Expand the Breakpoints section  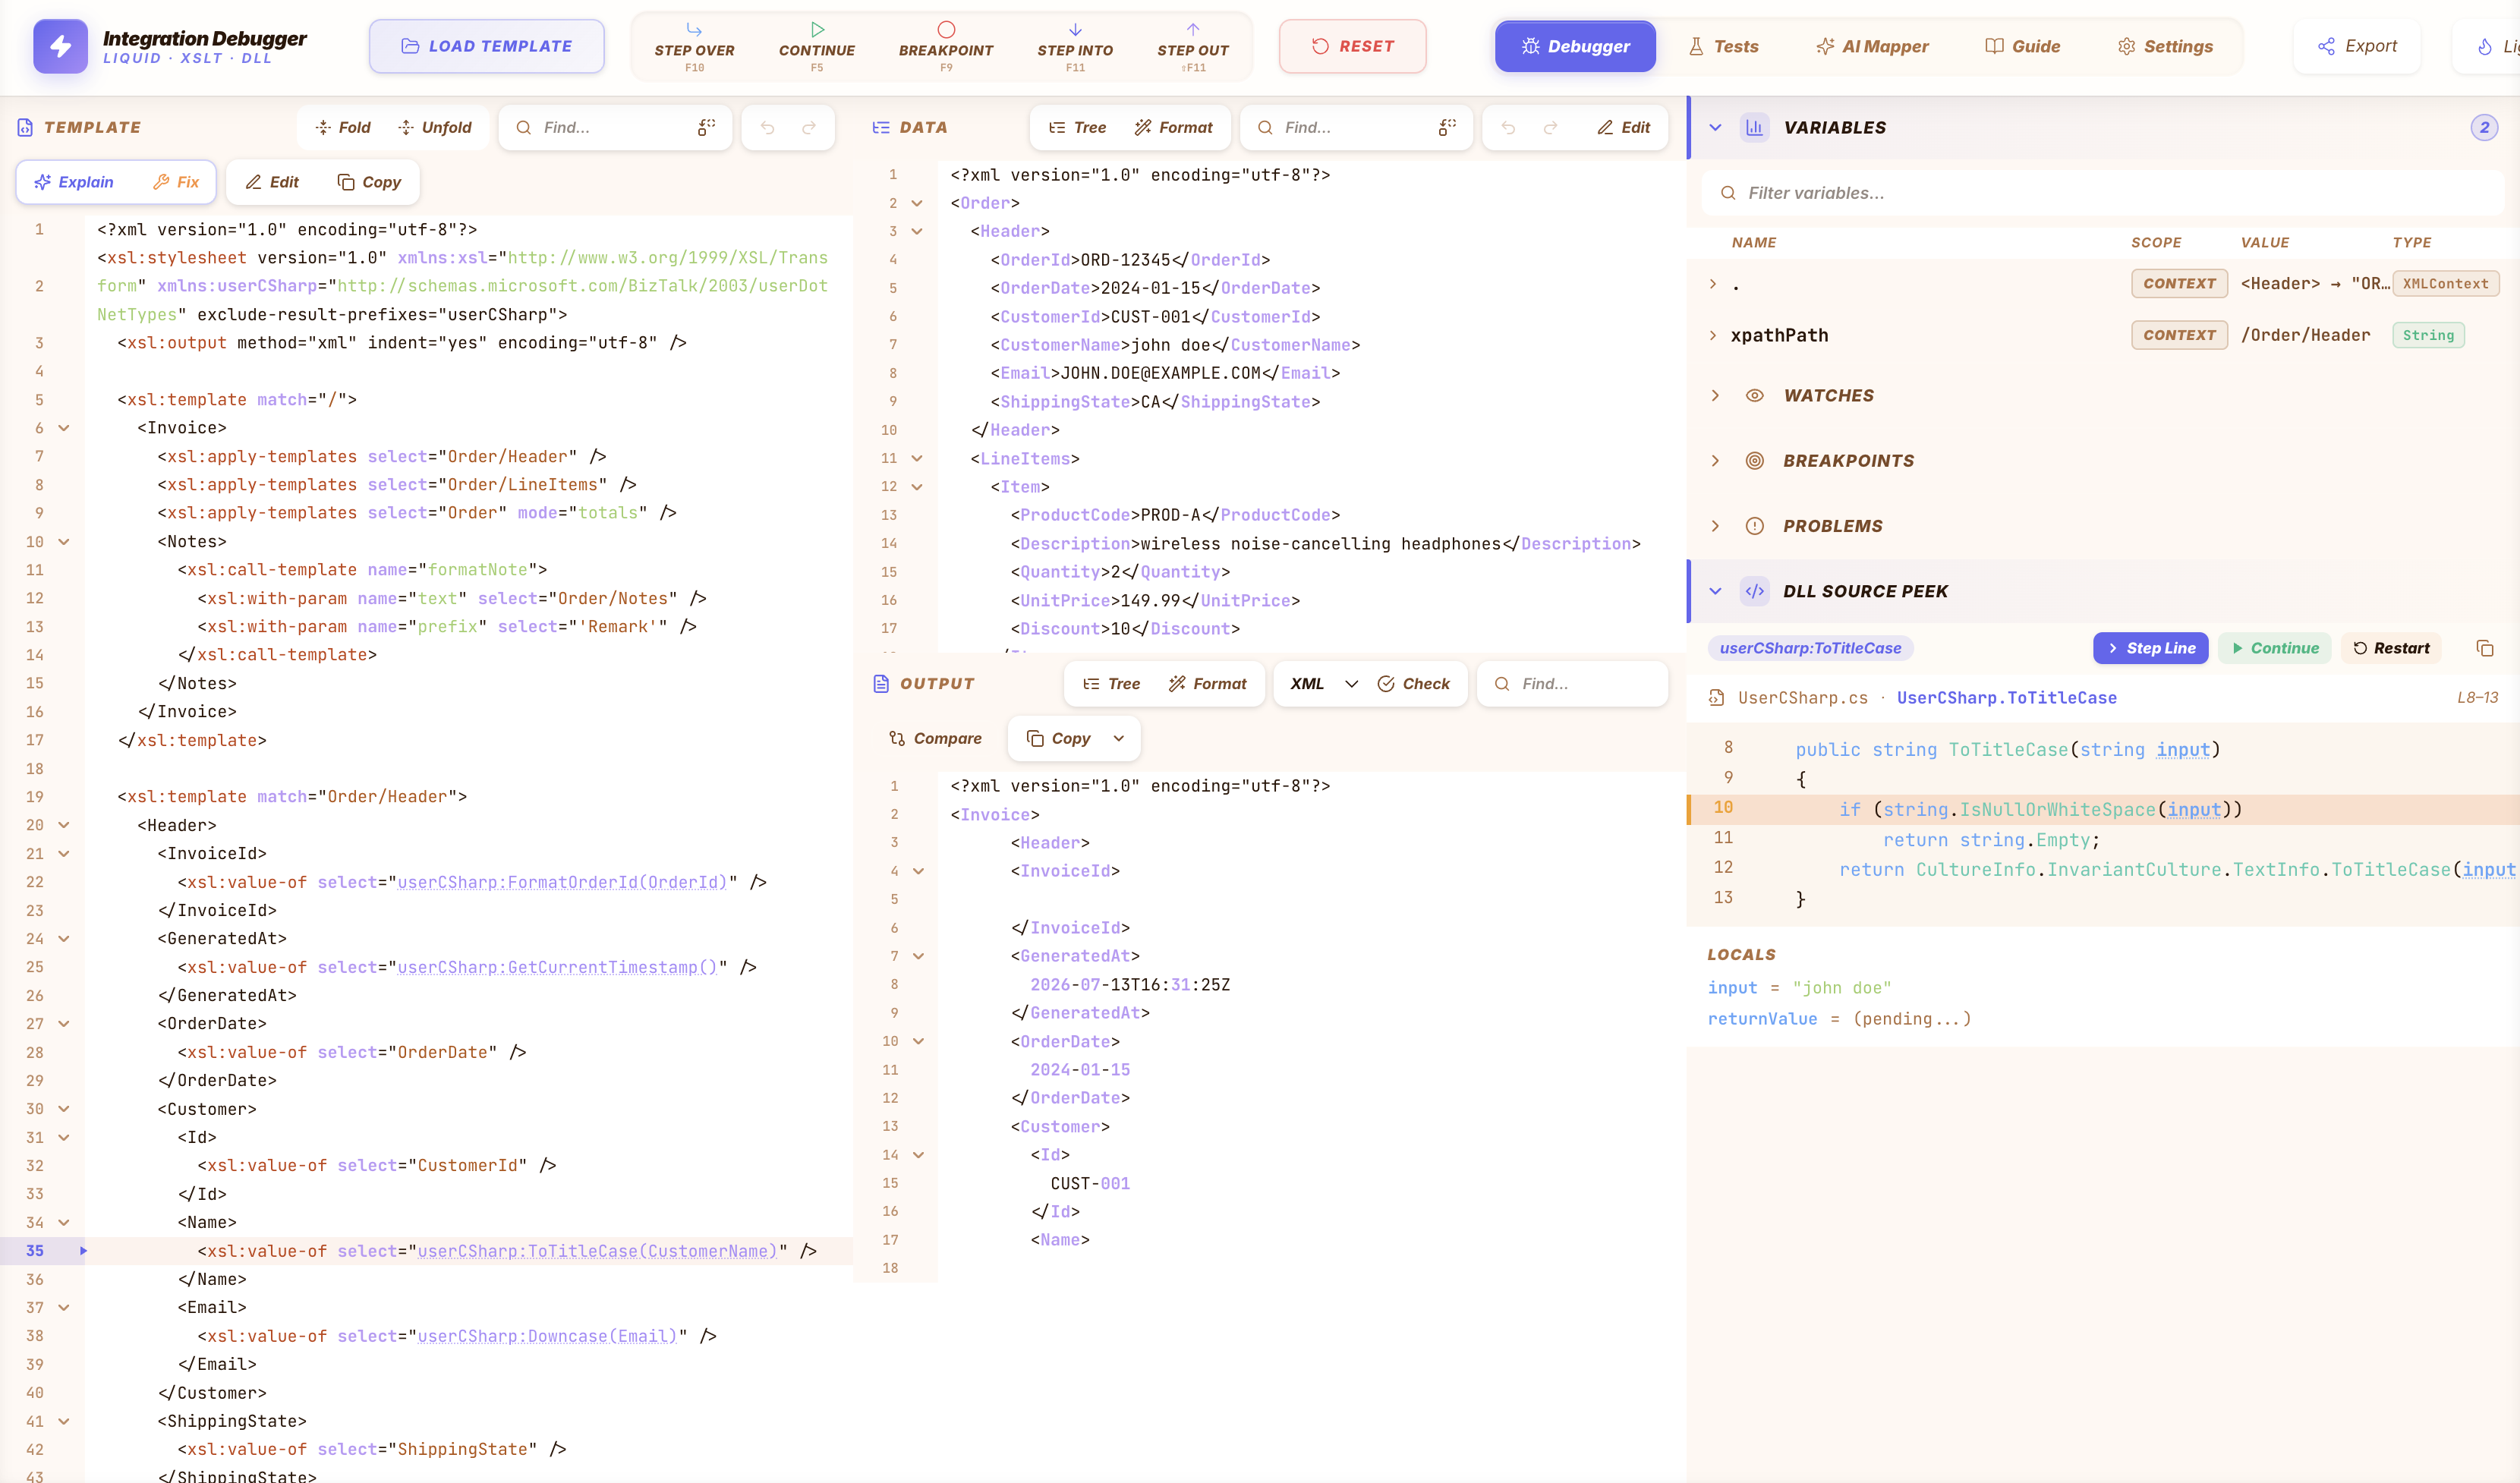1715,461
